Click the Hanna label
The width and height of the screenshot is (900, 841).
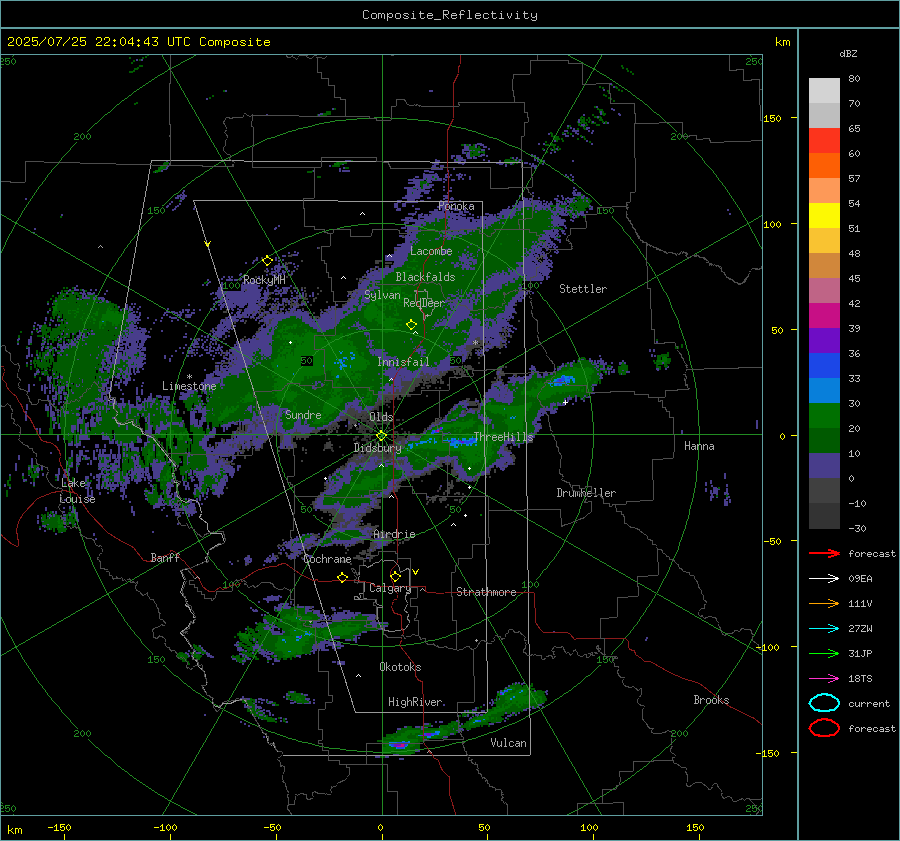coord(699,446)
